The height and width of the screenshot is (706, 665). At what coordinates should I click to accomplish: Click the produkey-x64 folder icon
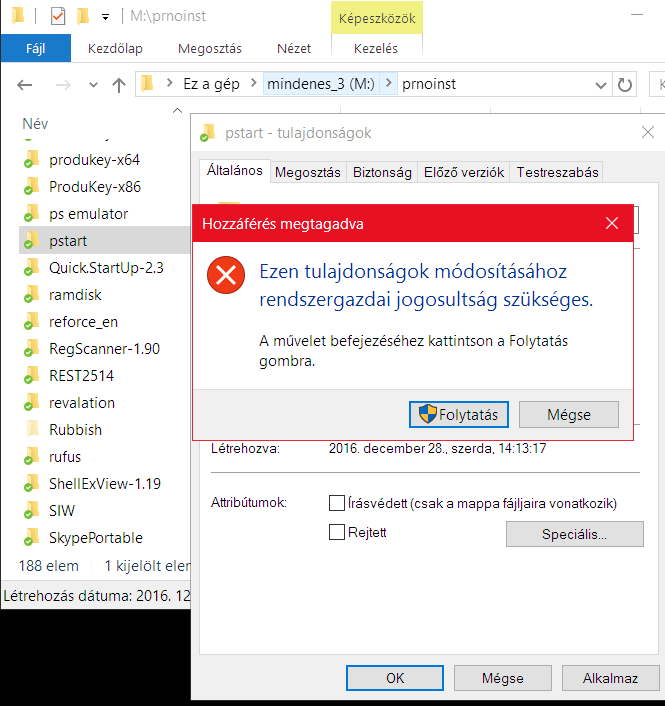31,159
